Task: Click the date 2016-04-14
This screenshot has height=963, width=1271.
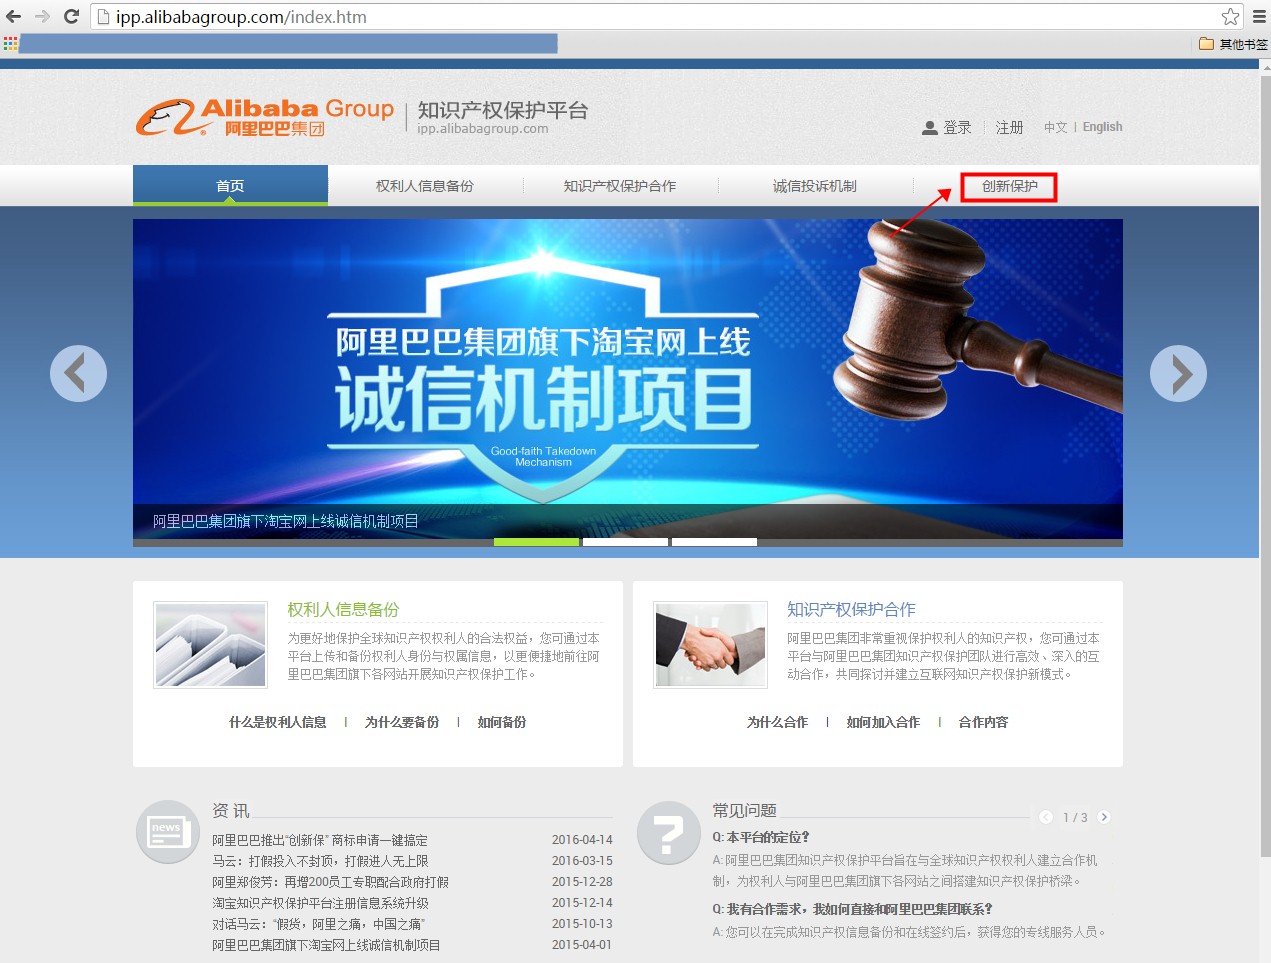Action: coord(582,840)
